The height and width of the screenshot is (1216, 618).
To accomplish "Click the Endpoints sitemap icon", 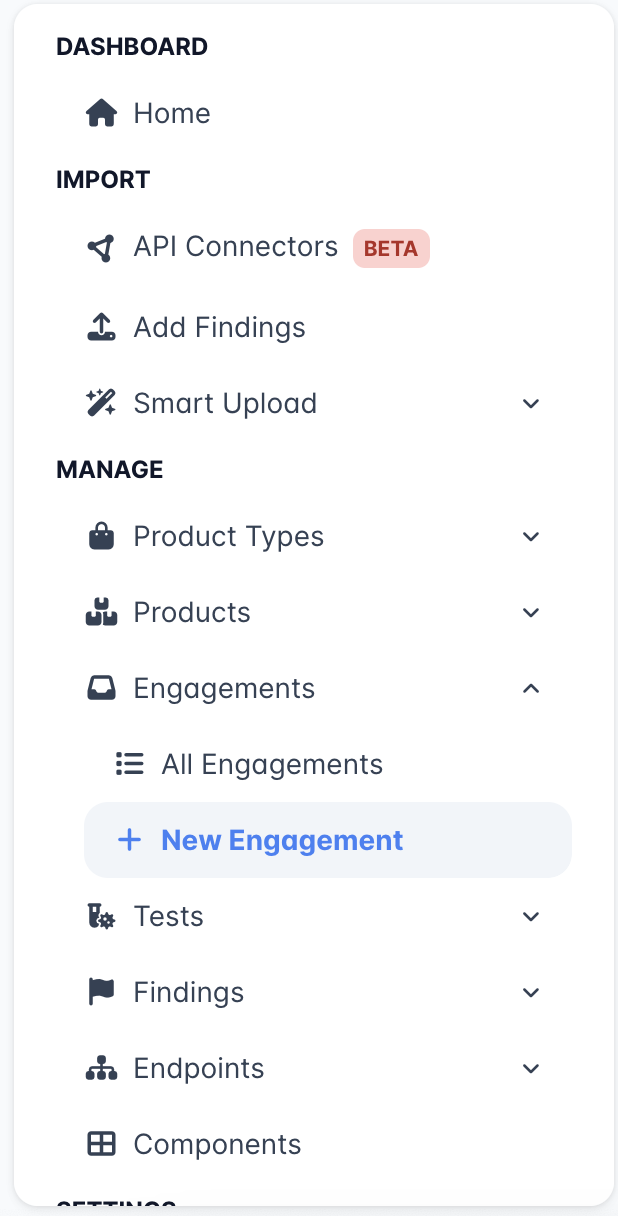I will [x=102, y=1069].
